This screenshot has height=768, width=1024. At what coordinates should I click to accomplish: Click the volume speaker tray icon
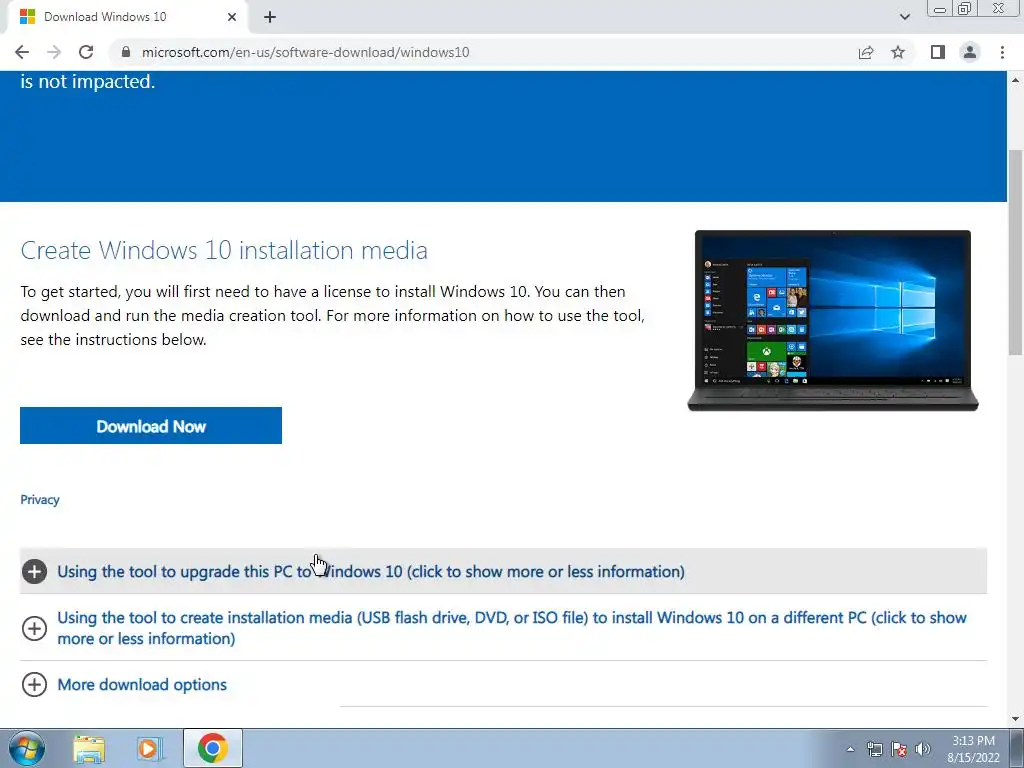coord(923,749)
